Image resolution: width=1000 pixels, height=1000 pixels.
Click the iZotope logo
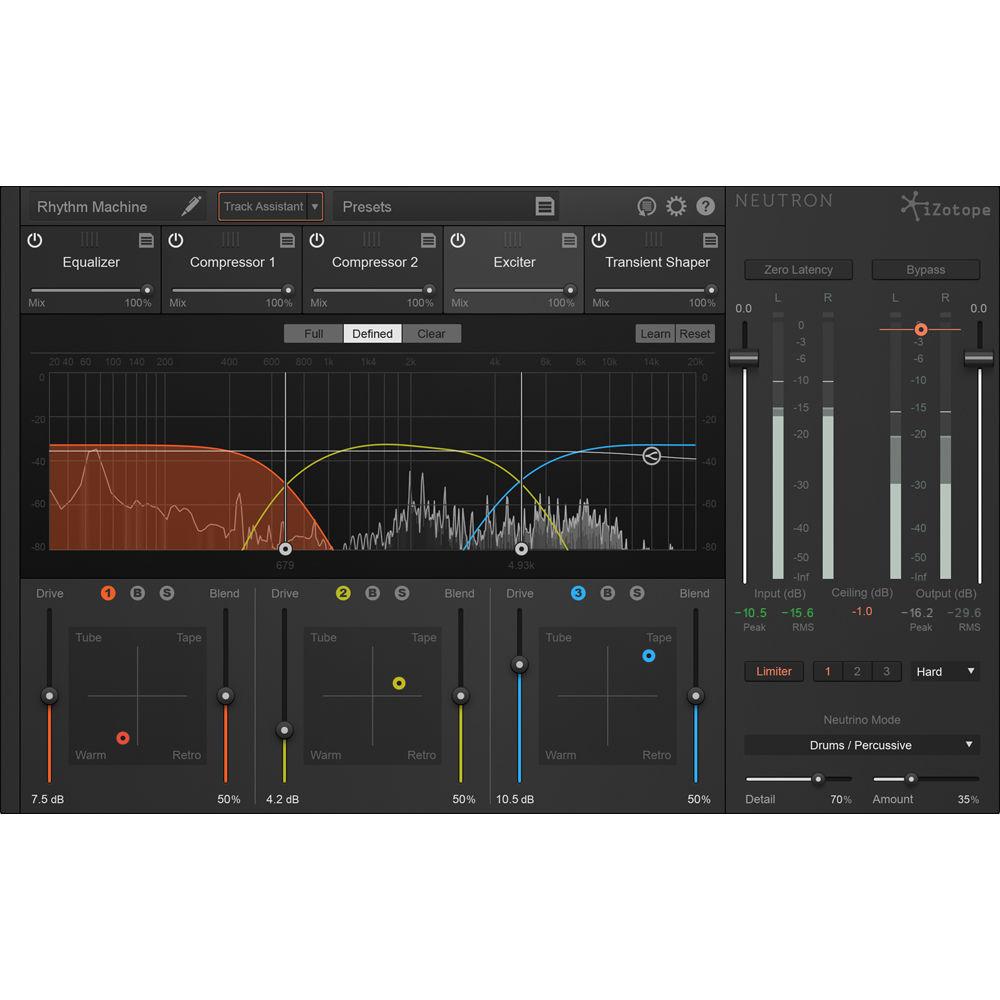pyautogui.click(x=943, y=209)
